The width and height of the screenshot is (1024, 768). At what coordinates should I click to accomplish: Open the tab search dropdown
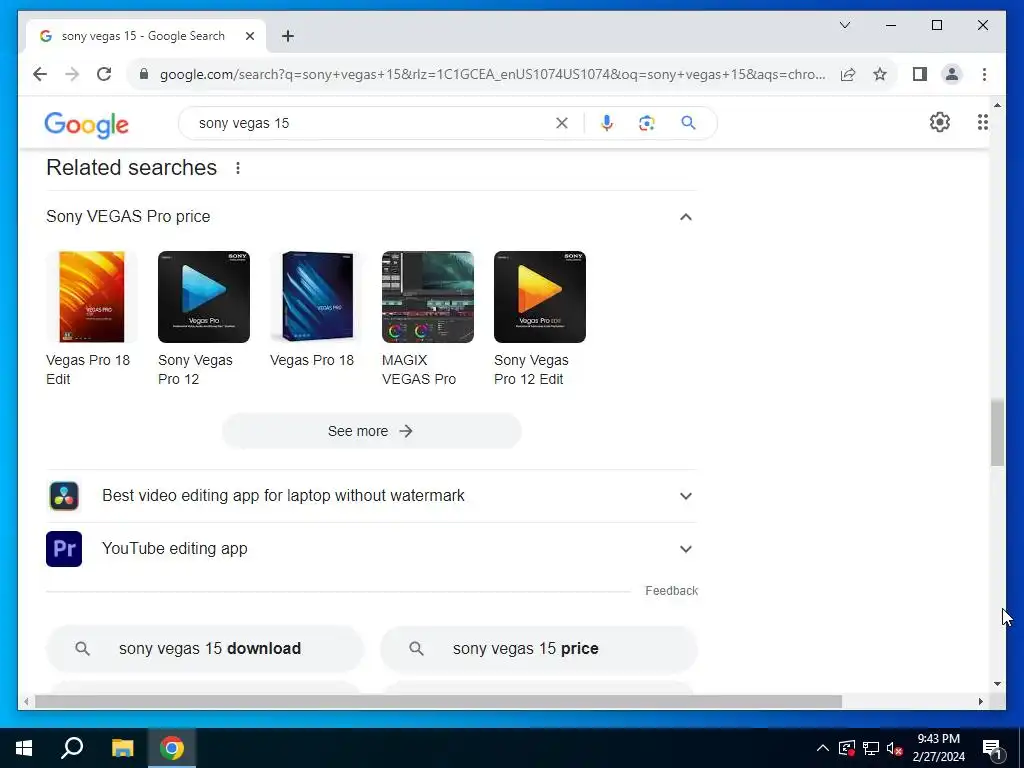[844, 25]
